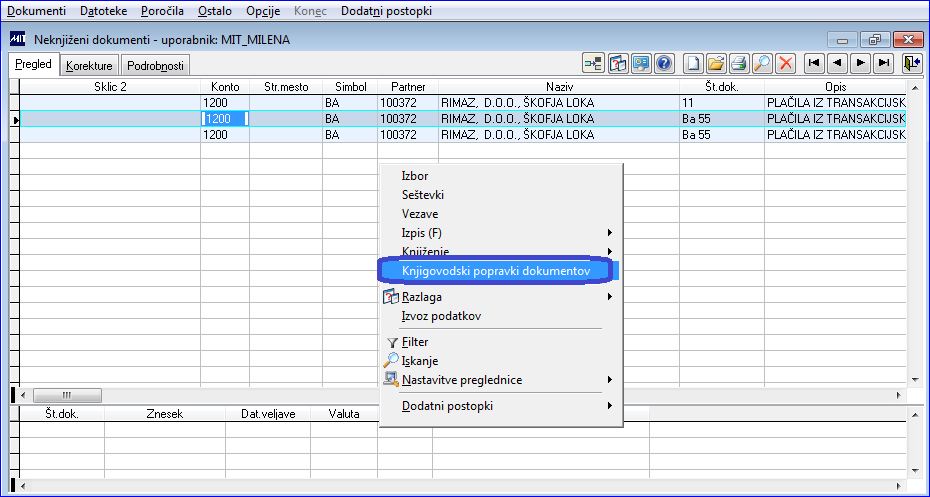Open the Dokumenti menu

coord(36,11)
